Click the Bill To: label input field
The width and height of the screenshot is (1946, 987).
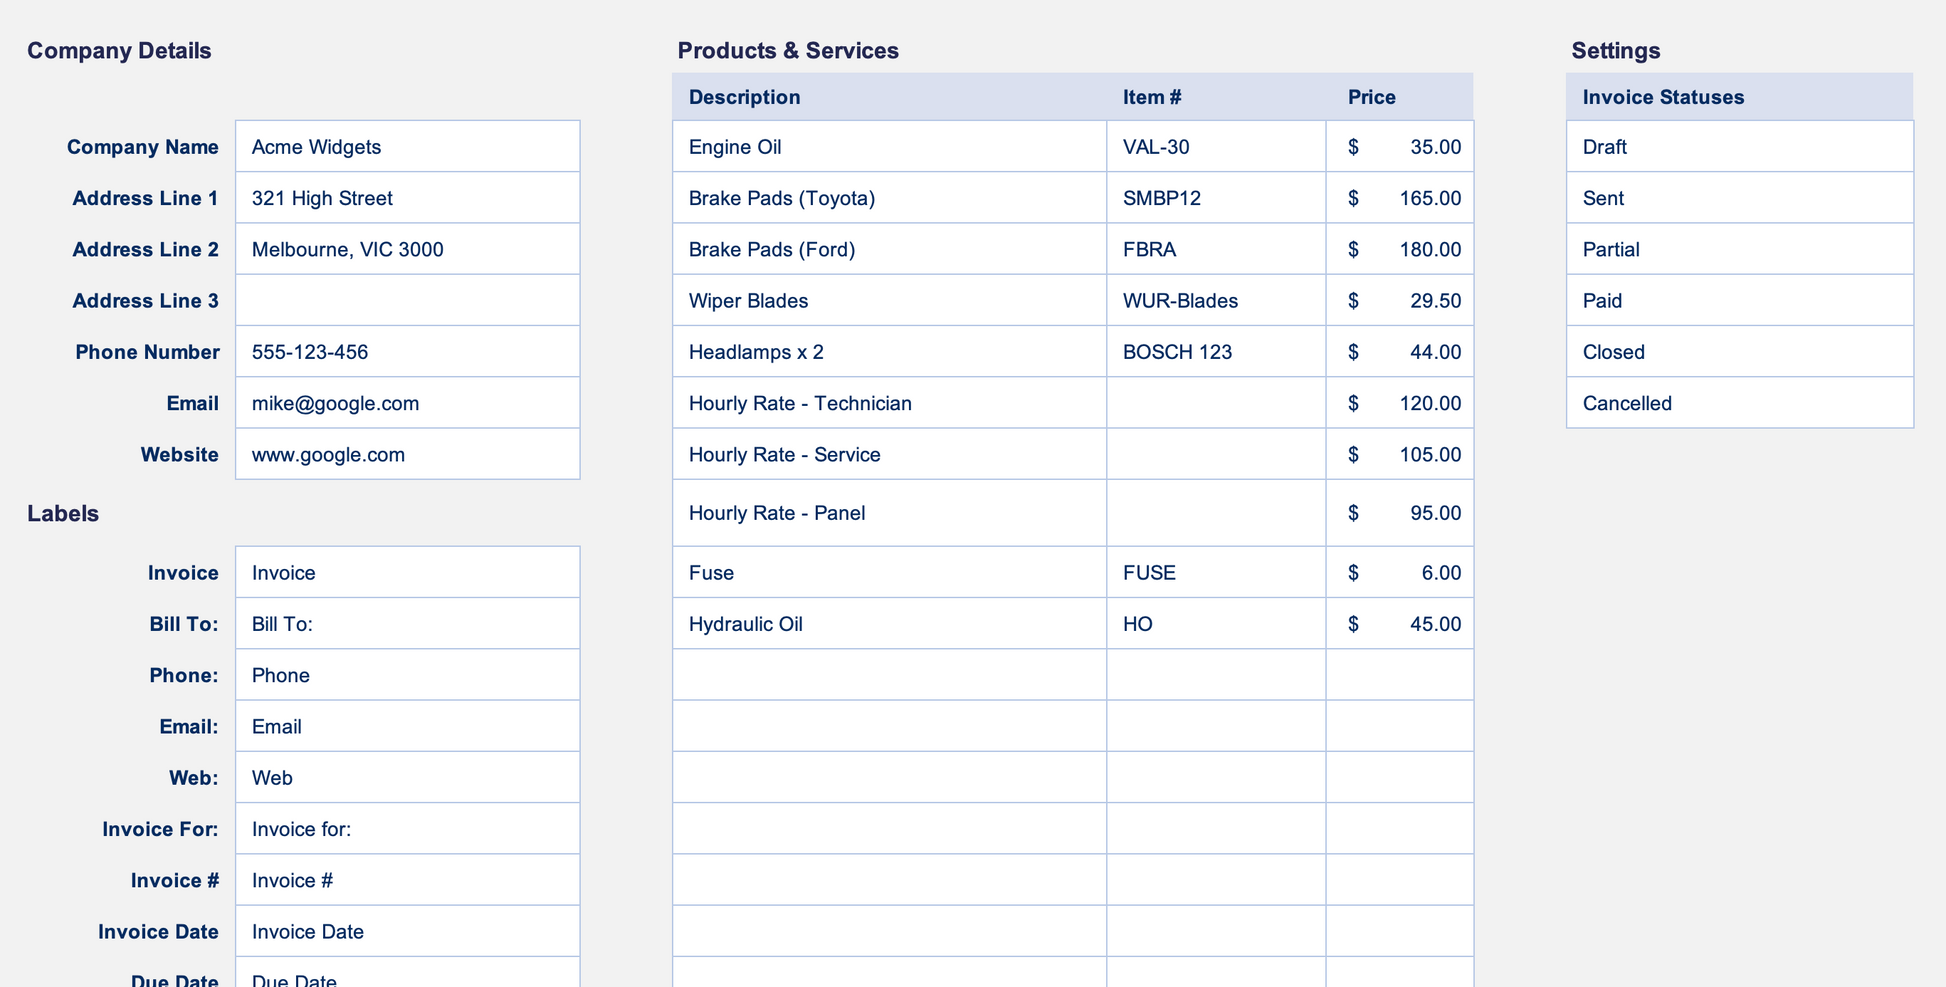[x=407, y=624]
